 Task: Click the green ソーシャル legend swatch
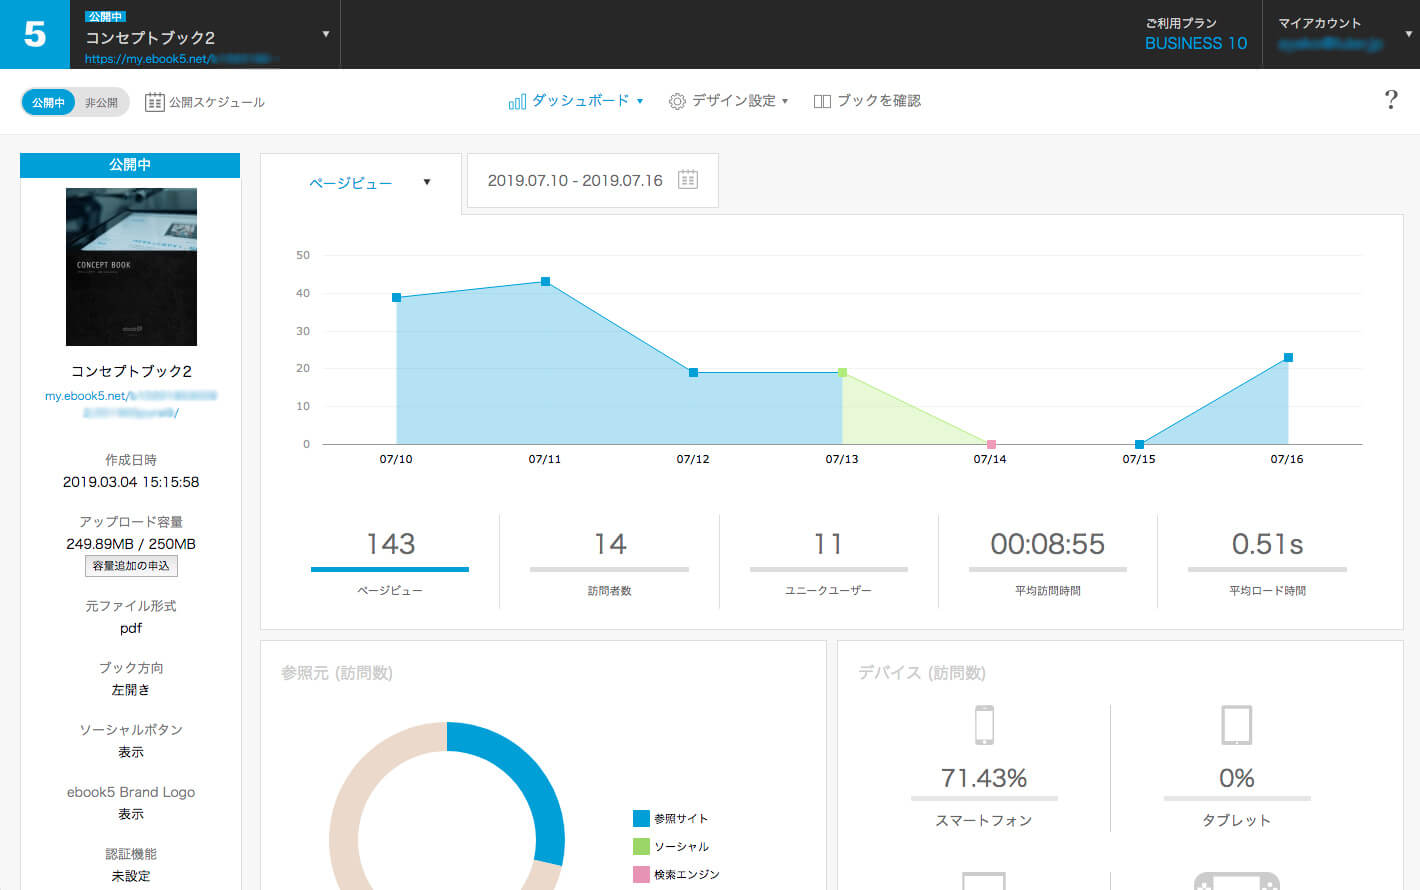(x=641, y=846)
